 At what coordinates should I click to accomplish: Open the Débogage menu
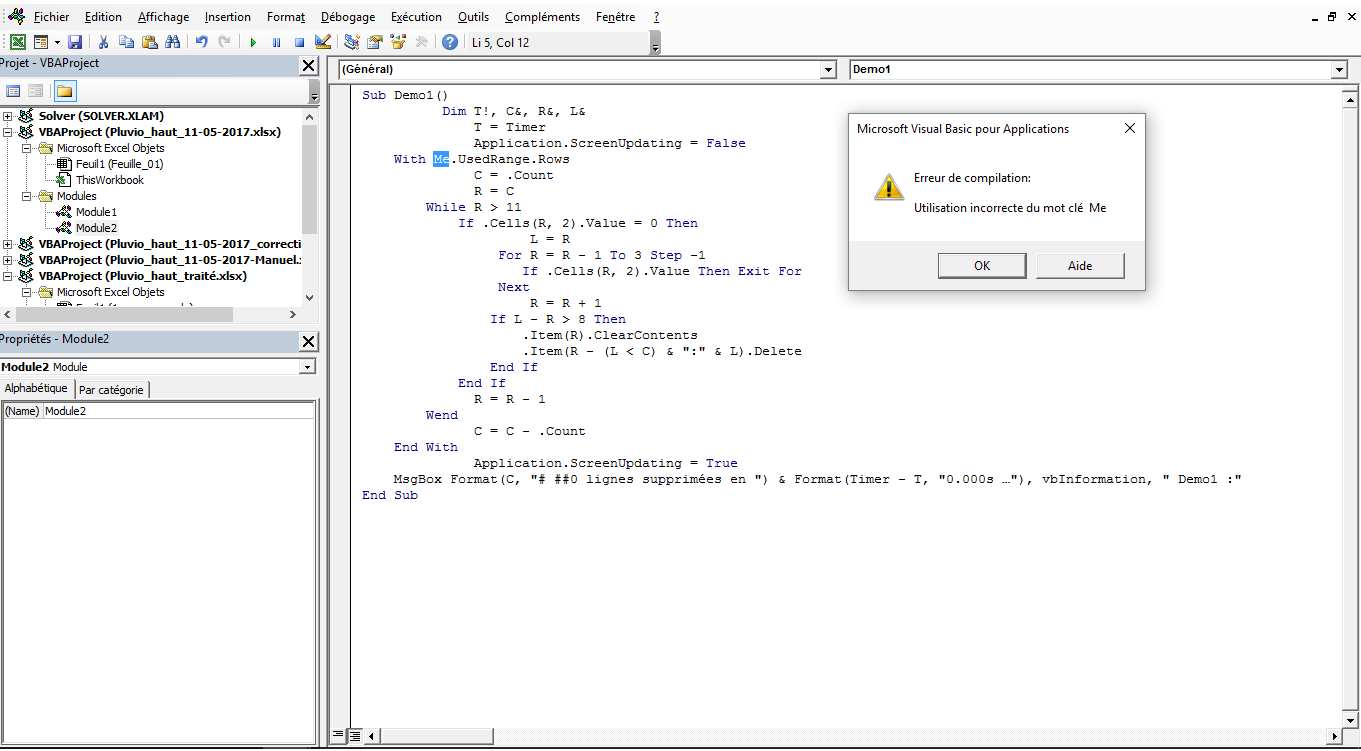[x=348, y=17]
